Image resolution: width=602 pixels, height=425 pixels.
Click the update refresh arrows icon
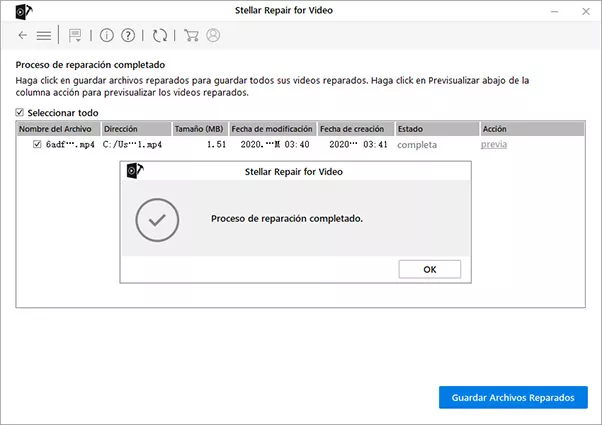(160, 35)
